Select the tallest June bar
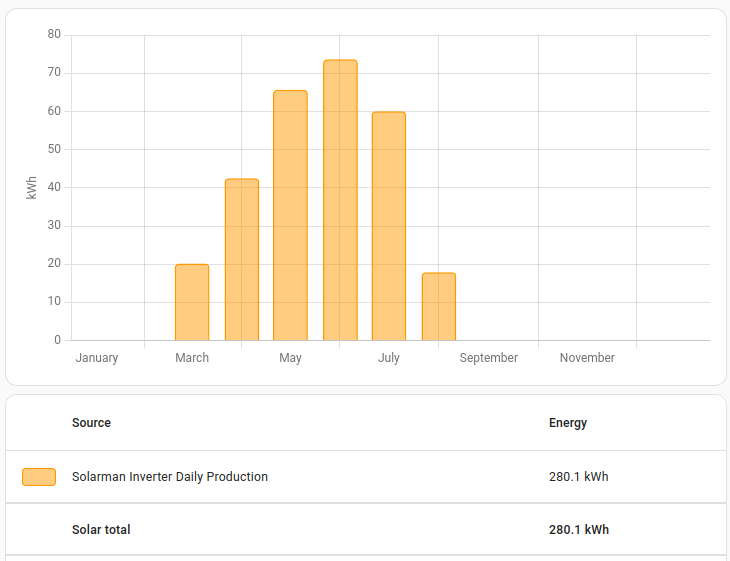The image size is (730, 561). tap(340, 200)
